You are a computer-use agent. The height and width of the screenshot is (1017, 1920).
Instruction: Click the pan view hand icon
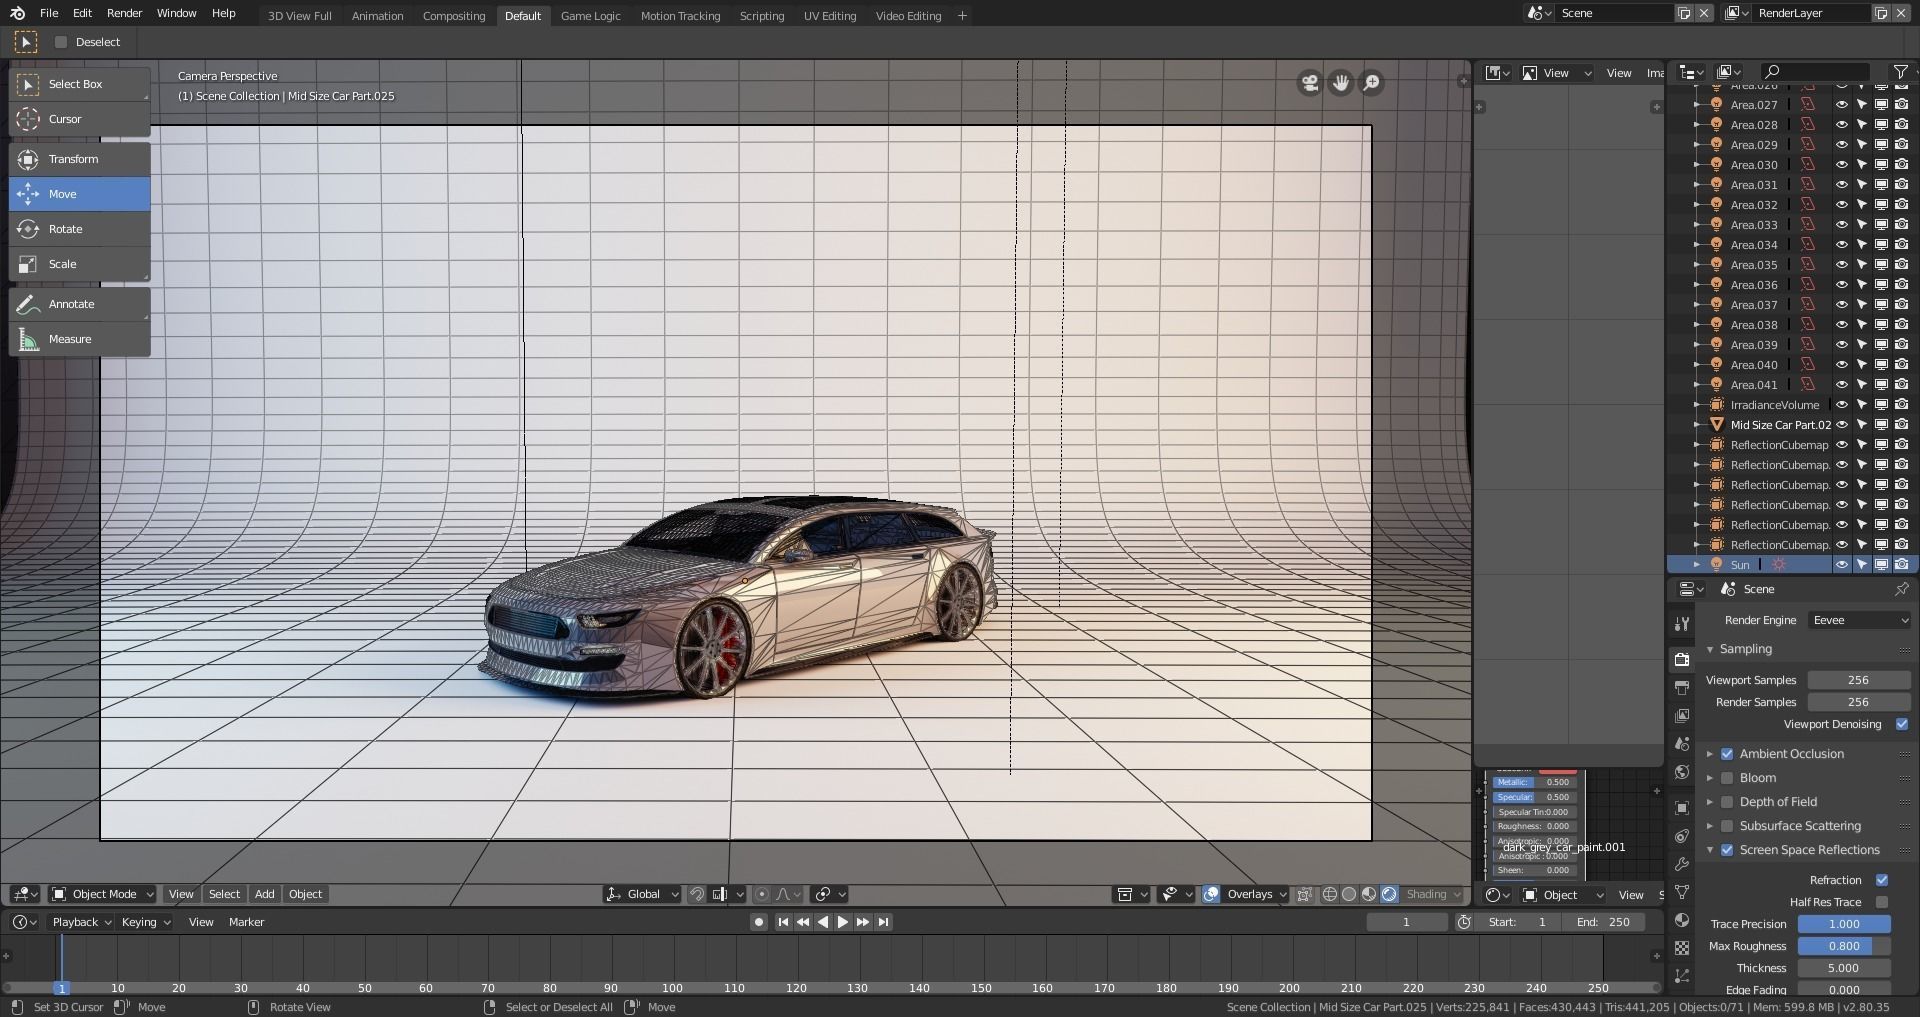(x=1341, y=83)
